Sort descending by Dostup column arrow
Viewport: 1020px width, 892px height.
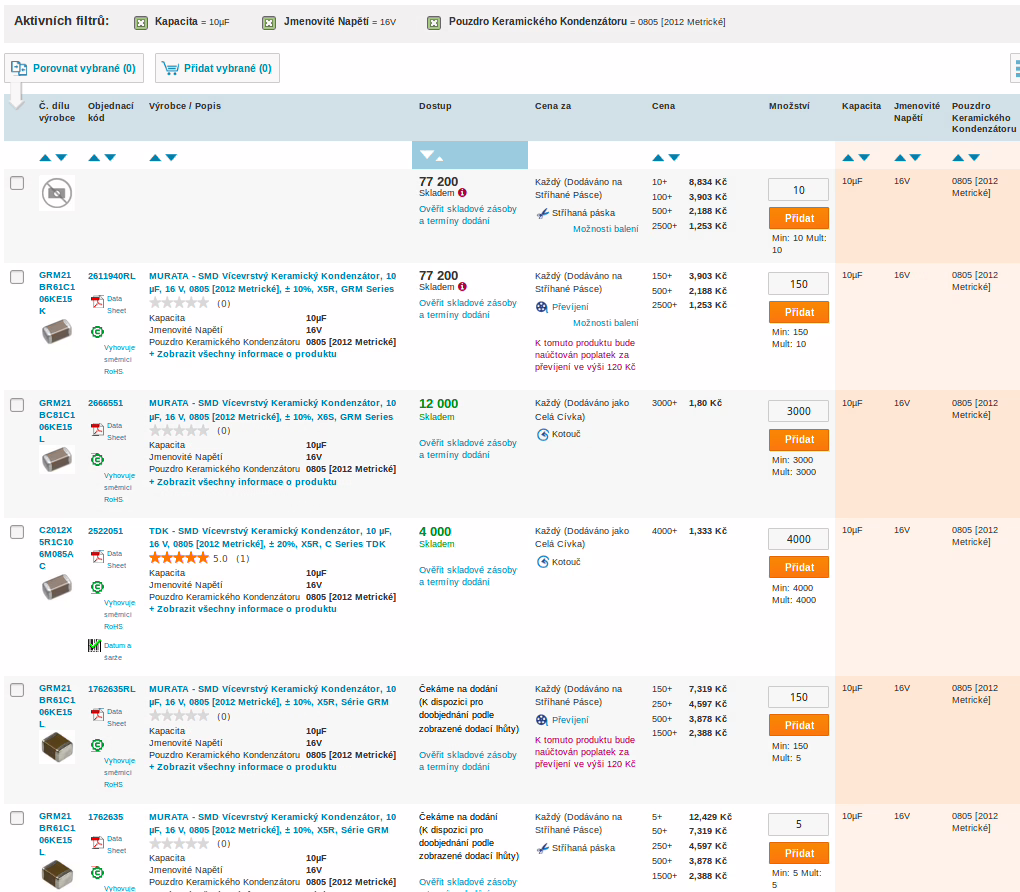[427, 154]
